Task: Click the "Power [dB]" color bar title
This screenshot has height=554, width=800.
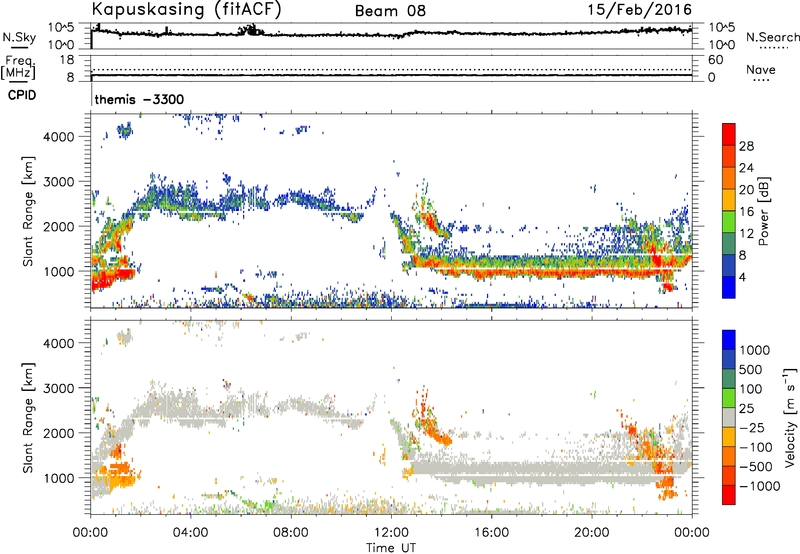Action: point(763,211)
